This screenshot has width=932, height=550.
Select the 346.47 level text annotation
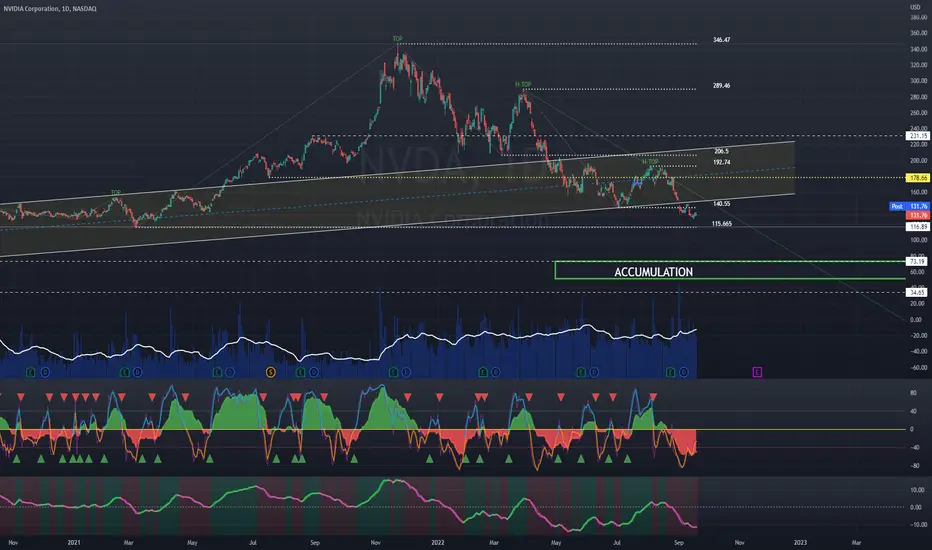[x=722, y=40]
